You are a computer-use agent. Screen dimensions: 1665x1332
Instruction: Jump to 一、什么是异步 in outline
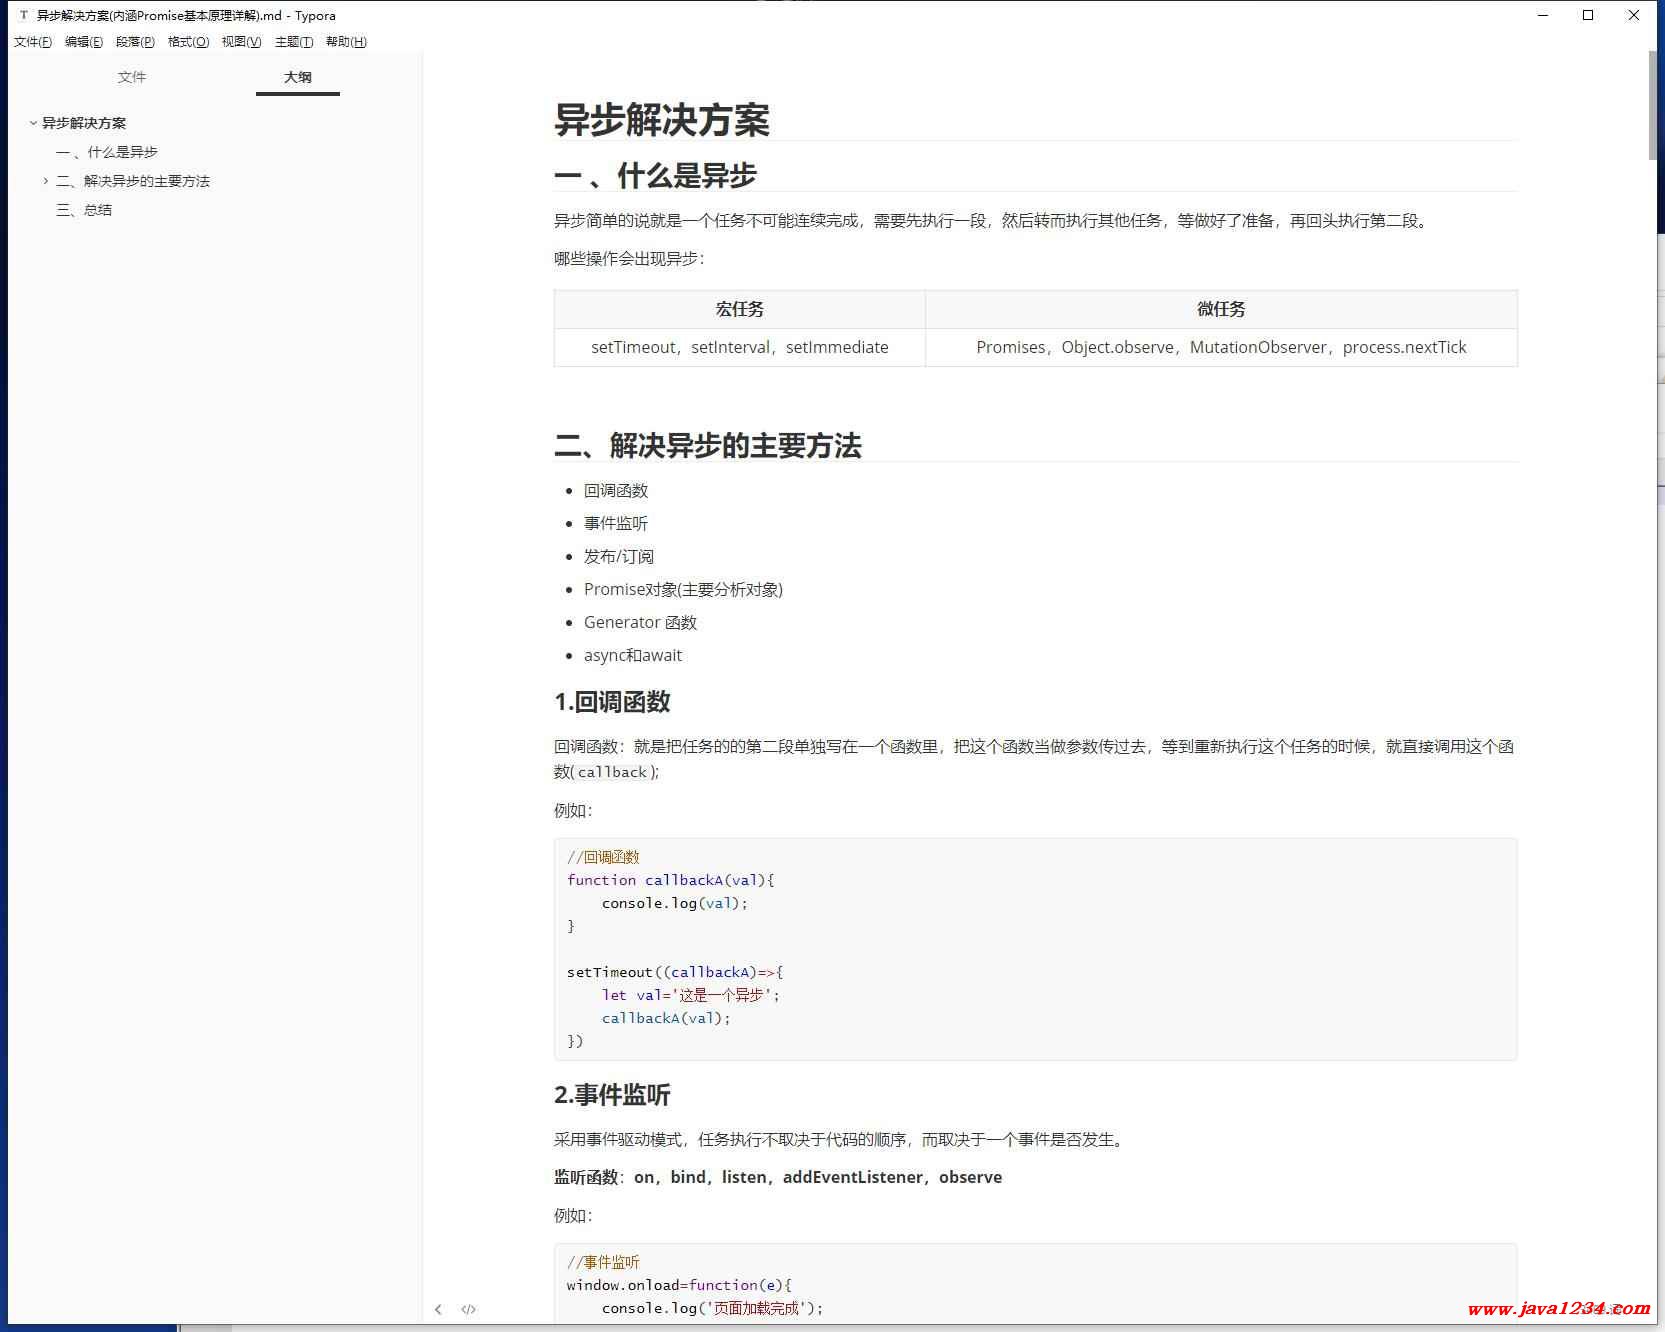[107, 152]
